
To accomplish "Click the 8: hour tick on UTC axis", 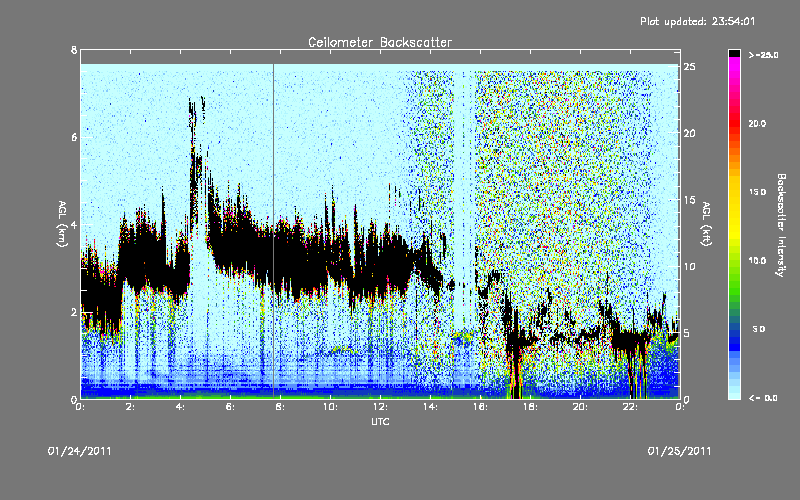I will [x=280, y=407].
